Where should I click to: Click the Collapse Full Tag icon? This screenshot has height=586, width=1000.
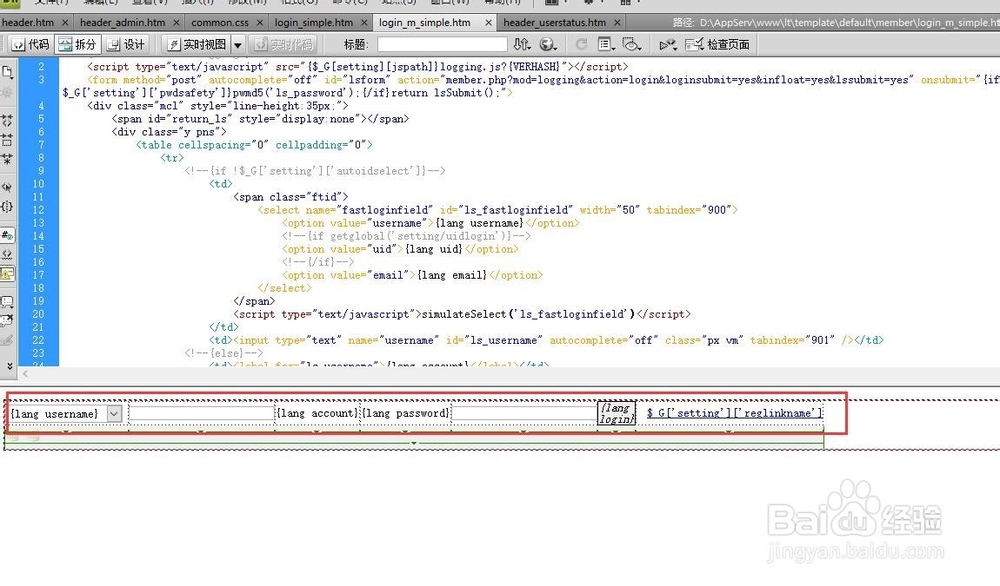pyautogui.click(x=7, y=120)
